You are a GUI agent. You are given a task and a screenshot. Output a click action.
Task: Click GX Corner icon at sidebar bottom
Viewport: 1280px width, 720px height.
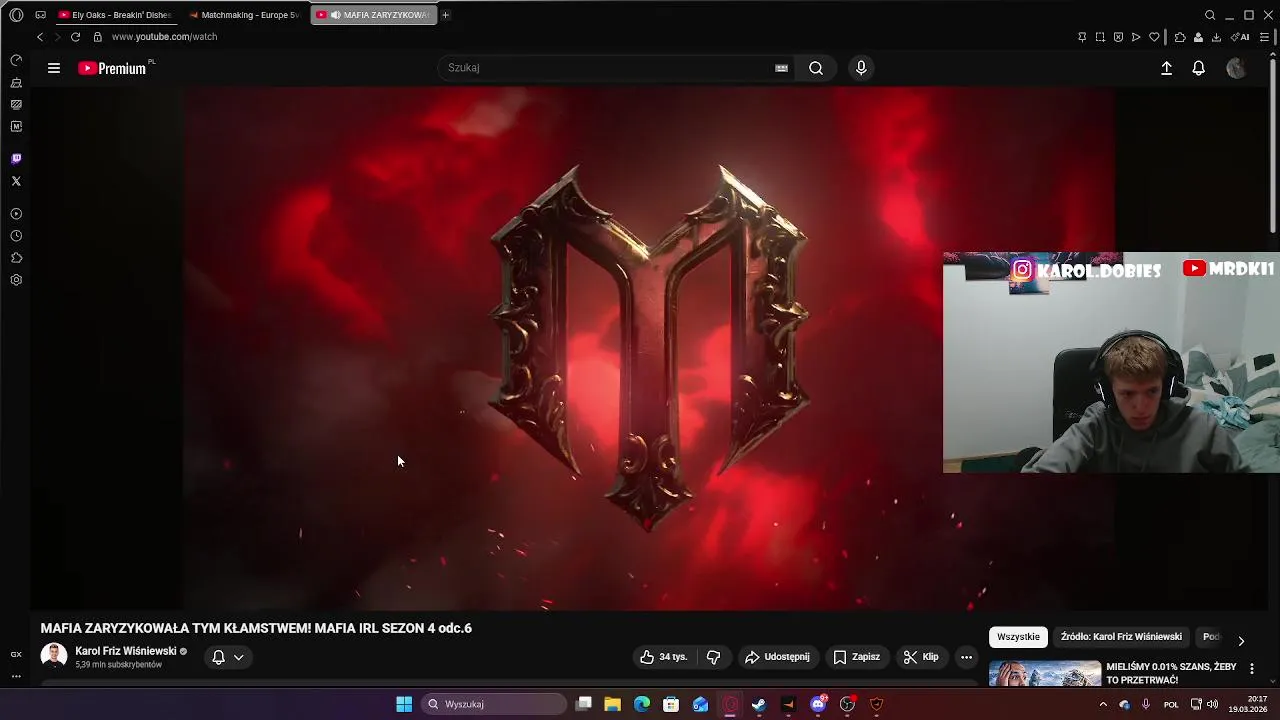[16, 654]
